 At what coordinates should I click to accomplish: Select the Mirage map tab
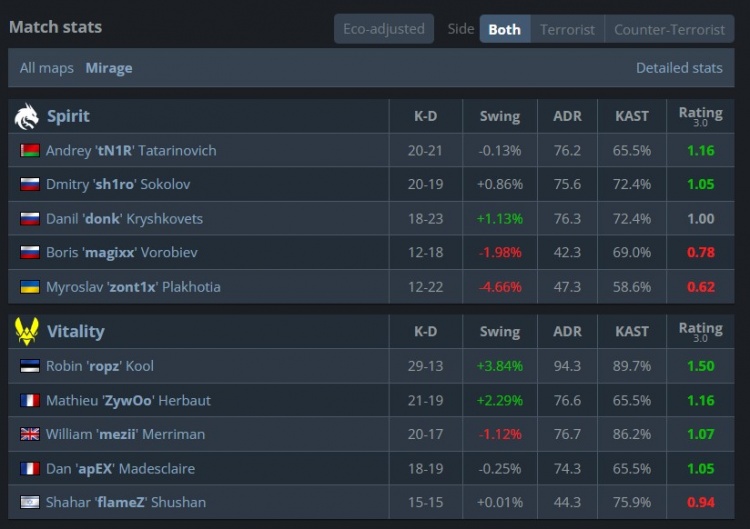[109, 68]
